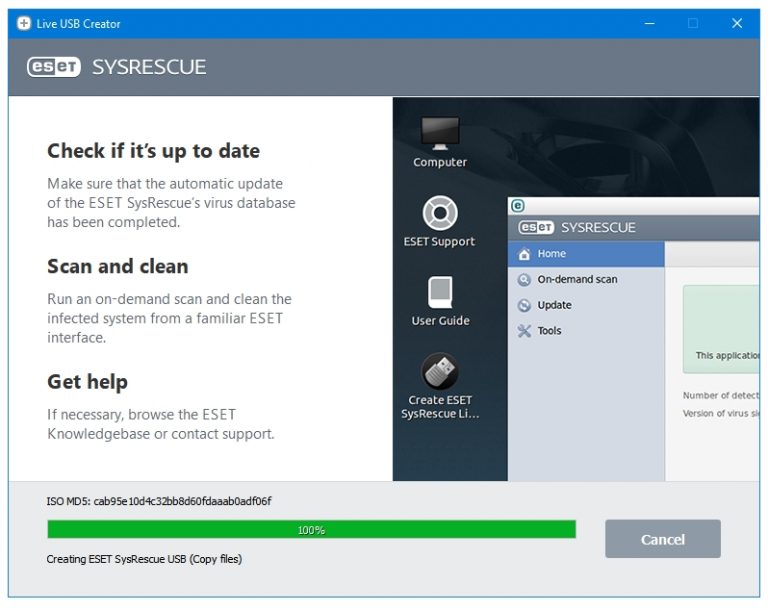Click the 'Get help' heading
This screenshot has width=768, height=610.
point(87,382)
